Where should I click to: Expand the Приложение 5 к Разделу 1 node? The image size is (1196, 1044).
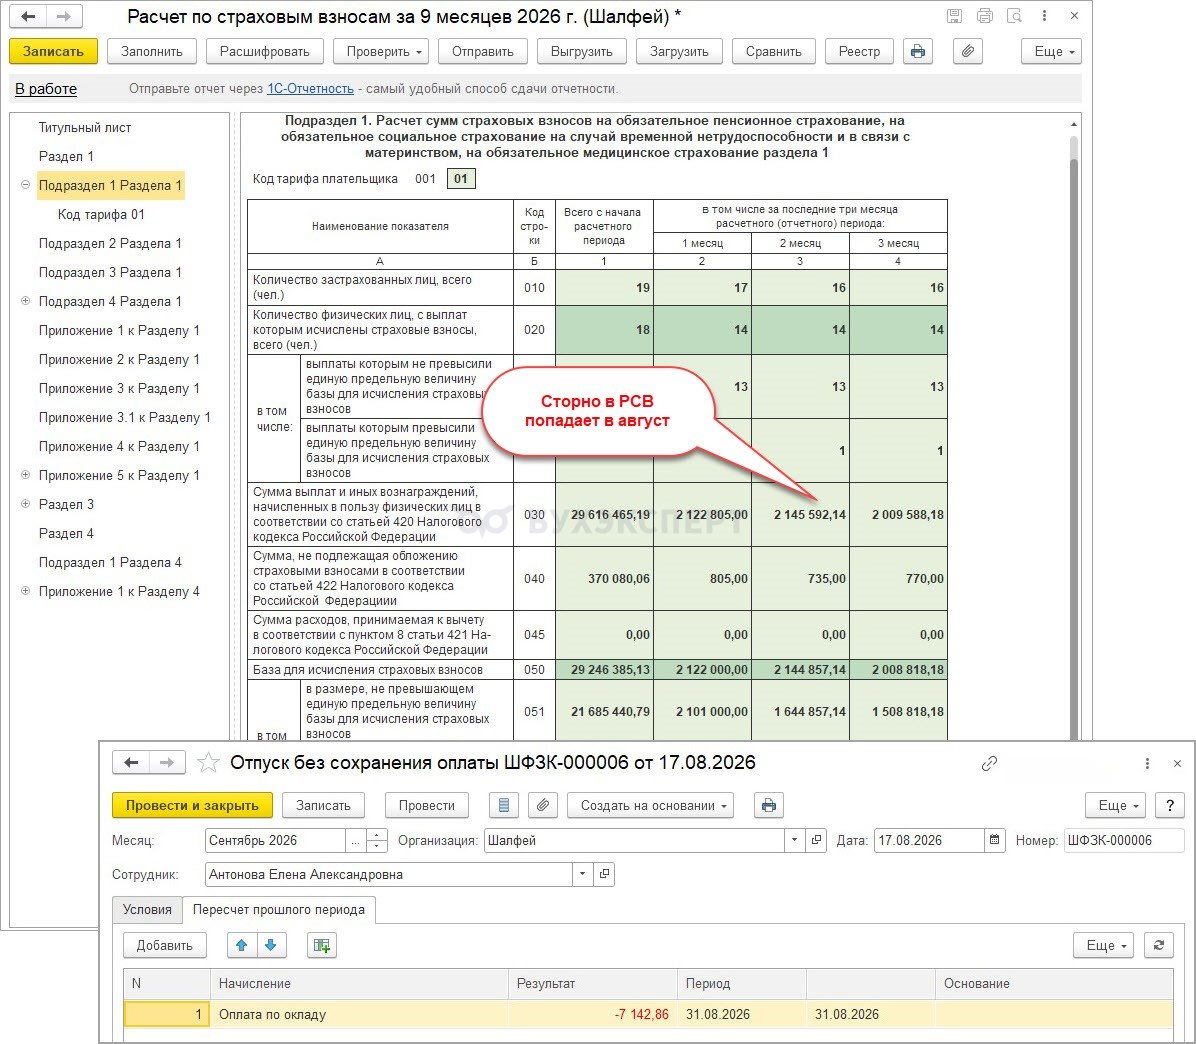coord(25,474)
